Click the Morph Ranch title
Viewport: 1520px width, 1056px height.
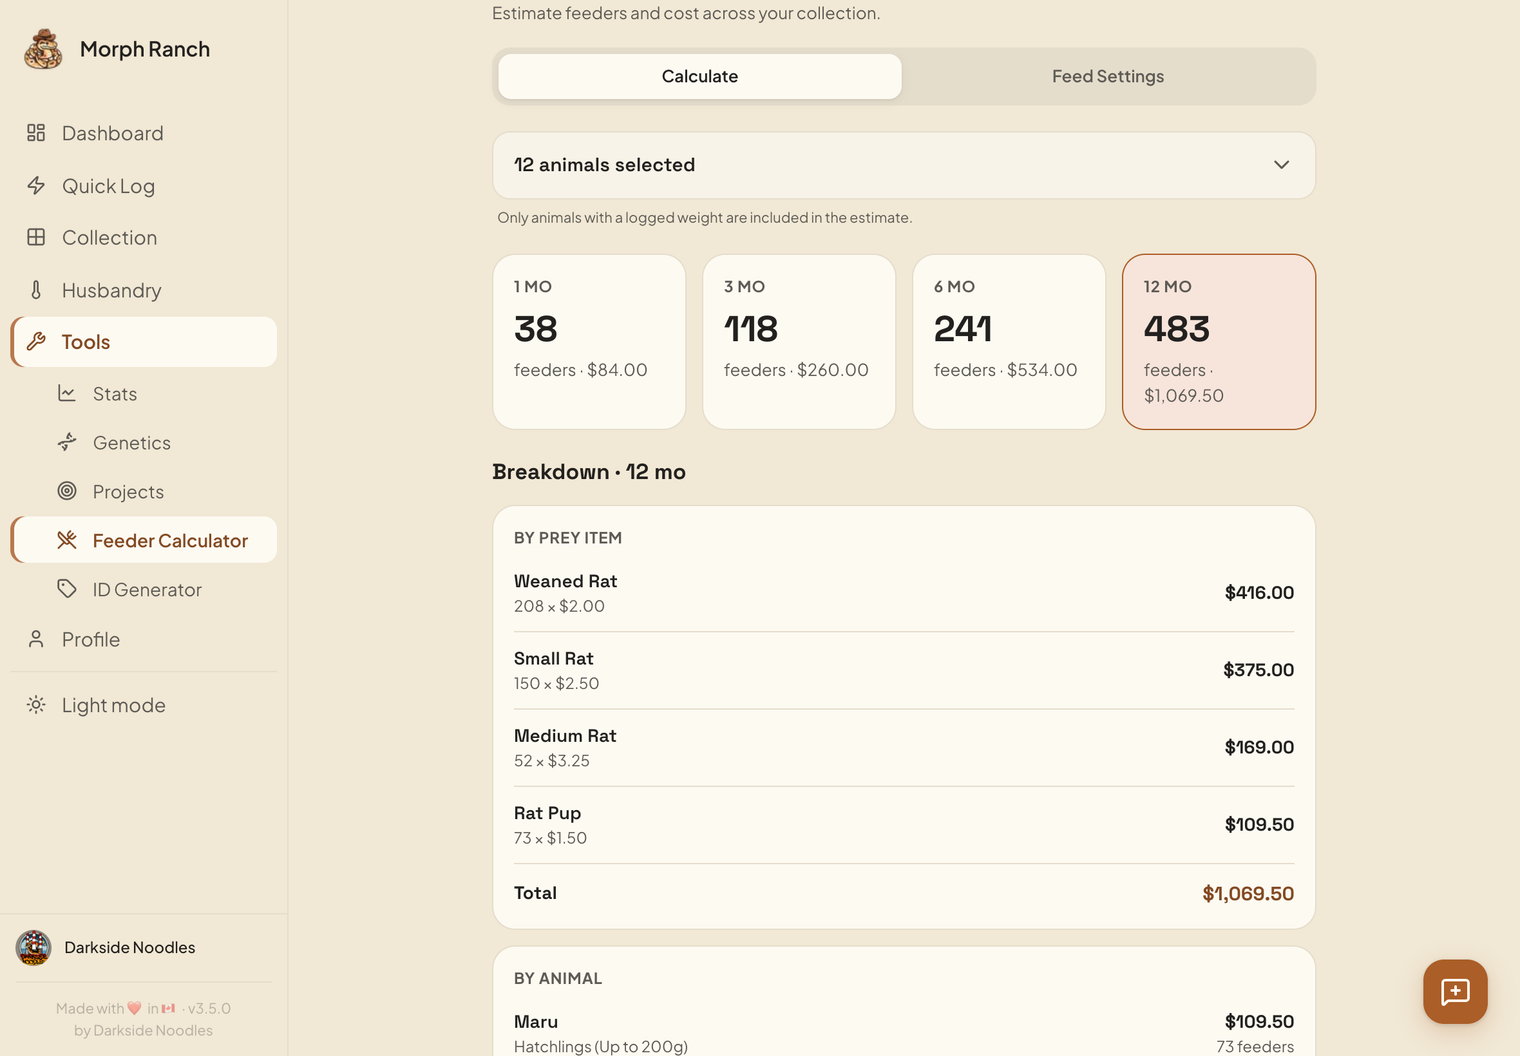tap(145, 49)
